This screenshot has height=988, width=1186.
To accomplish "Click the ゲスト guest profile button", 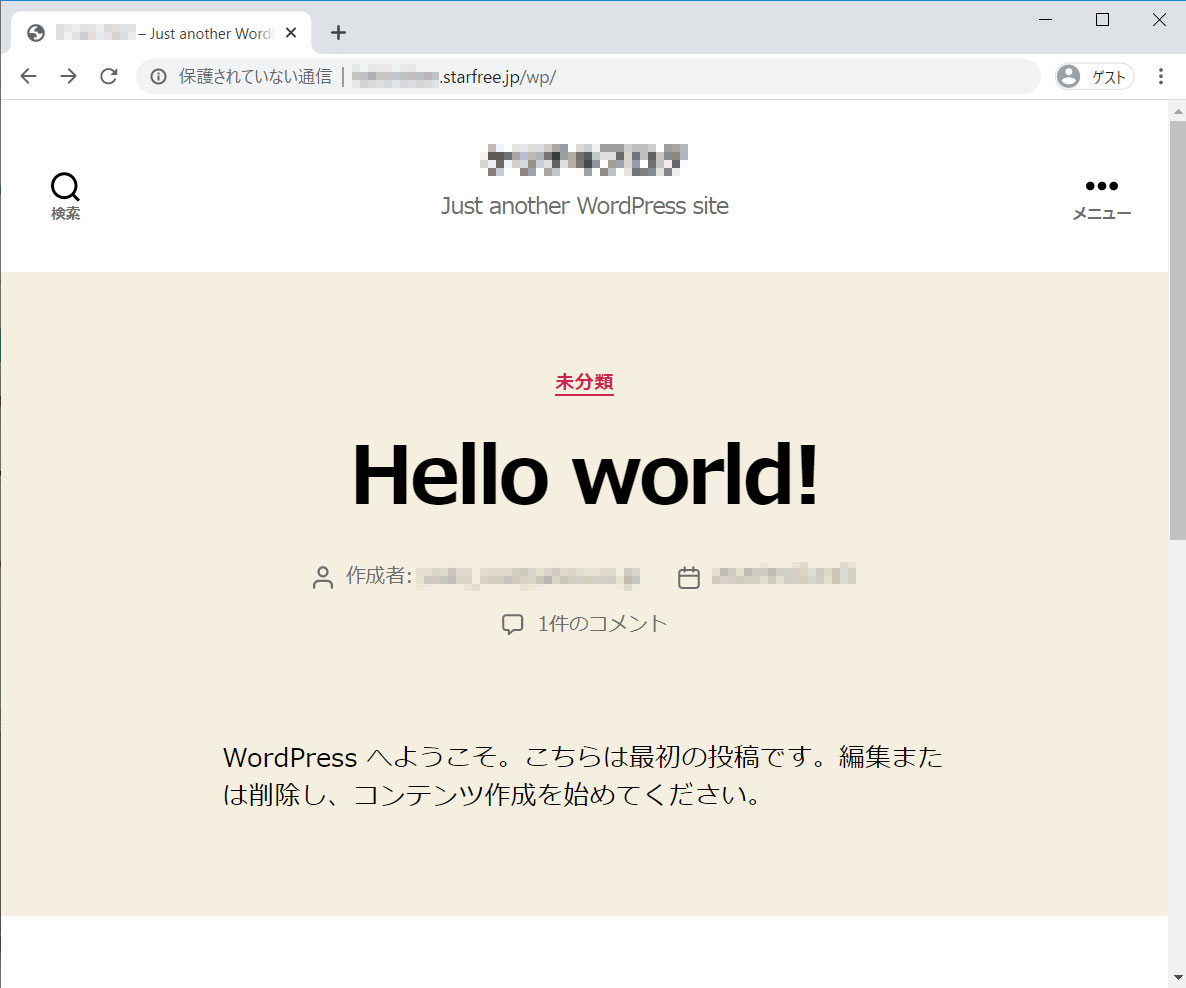I will [x=1094, y=76].
